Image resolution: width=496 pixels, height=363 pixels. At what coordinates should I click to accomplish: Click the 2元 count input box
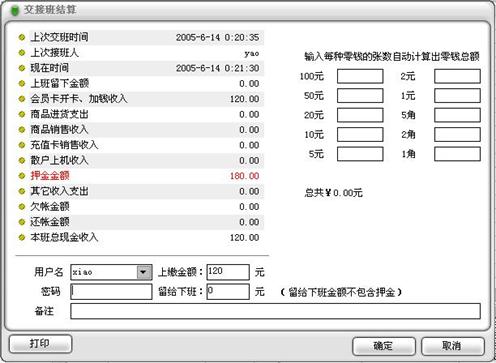(x=457, y=76)
